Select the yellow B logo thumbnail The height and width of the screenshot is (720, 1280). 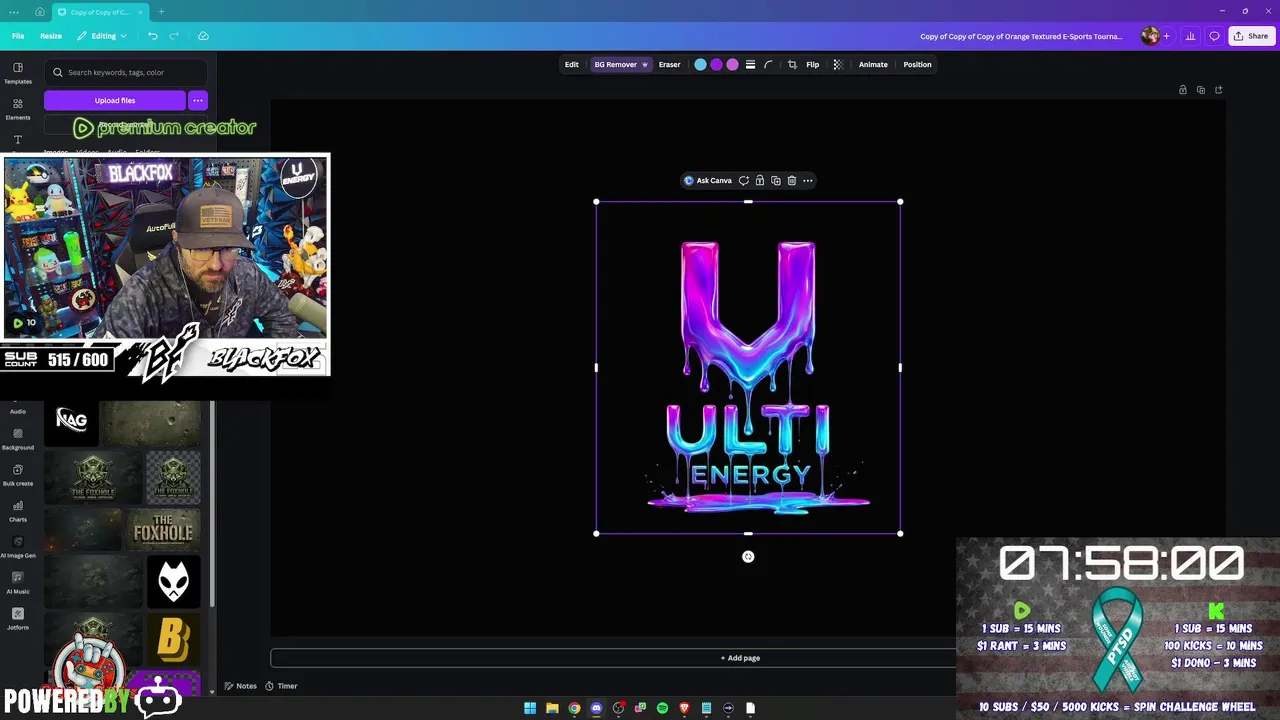(174, 640)
